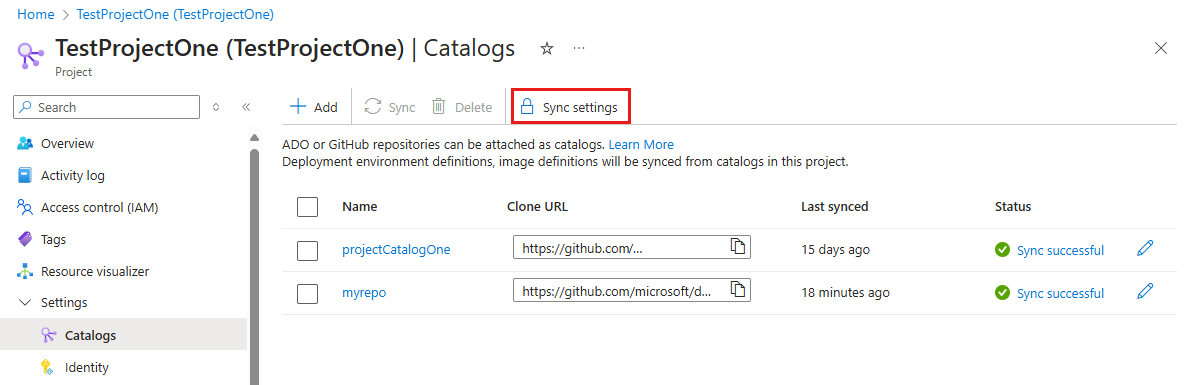
Task: Select the myrepo row checkbox
Action: (x=307, y=294)
